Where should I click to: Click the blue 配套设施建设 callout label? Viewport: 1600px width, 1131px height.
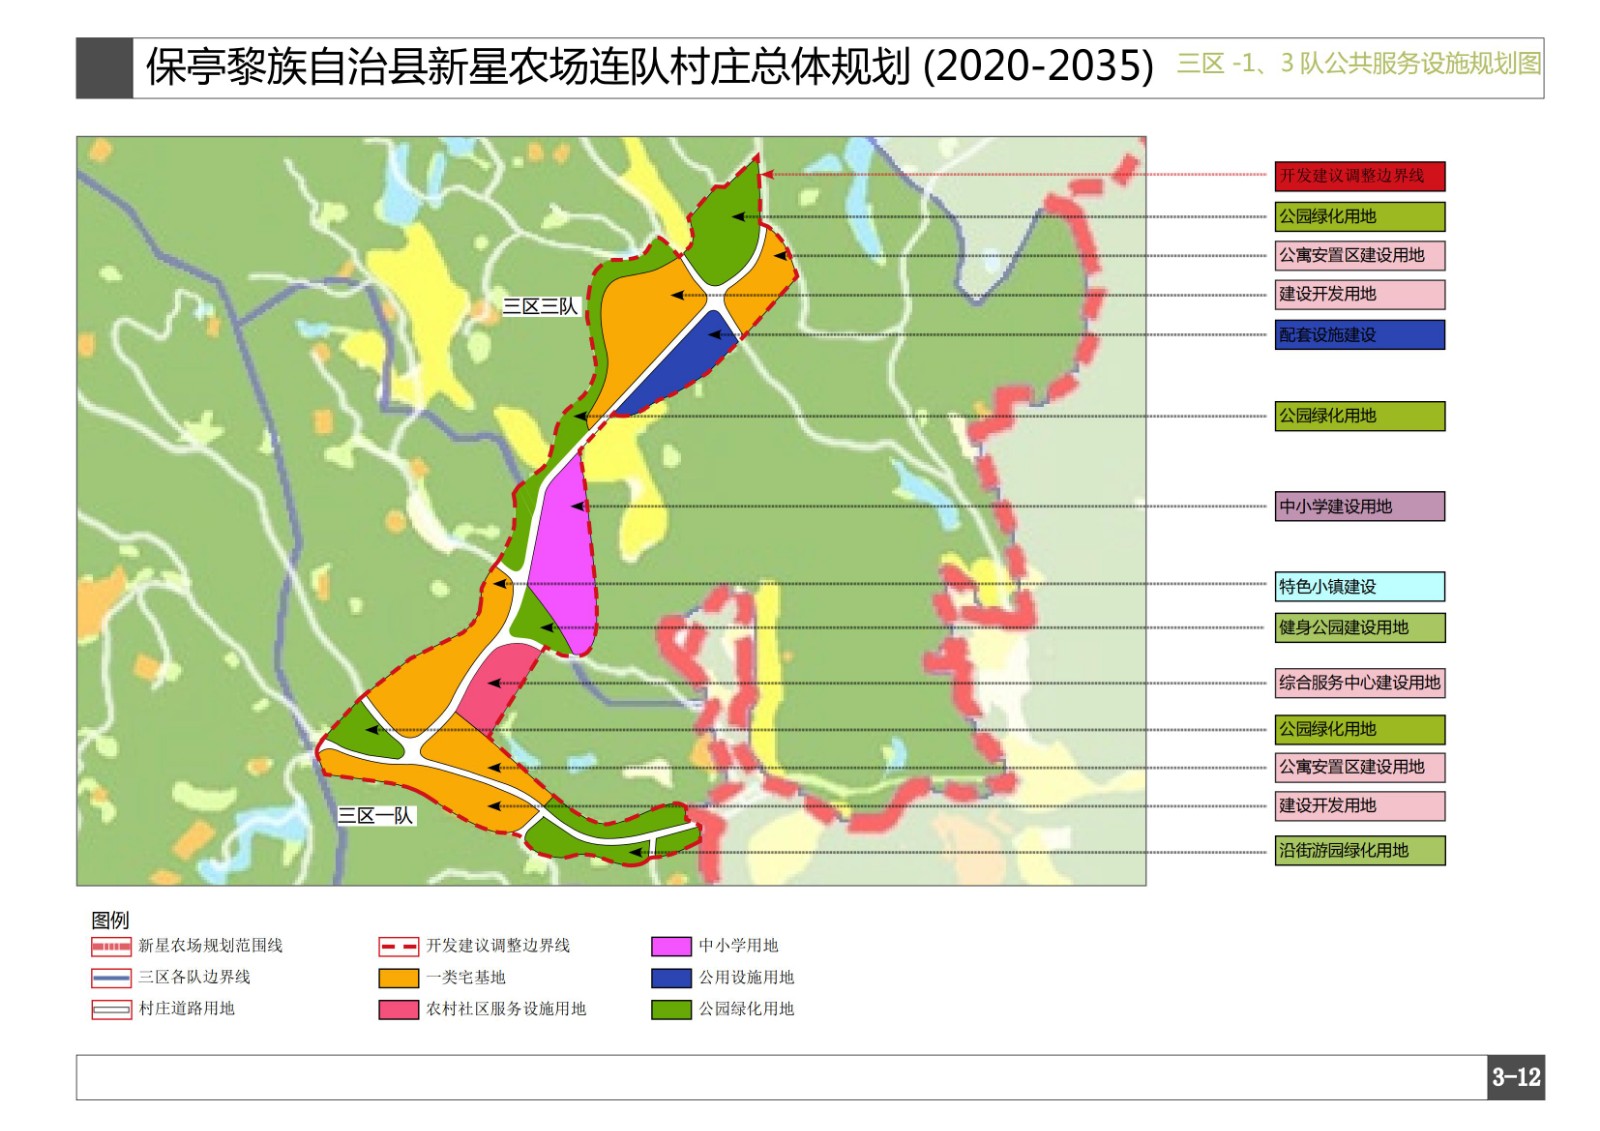1359,335
